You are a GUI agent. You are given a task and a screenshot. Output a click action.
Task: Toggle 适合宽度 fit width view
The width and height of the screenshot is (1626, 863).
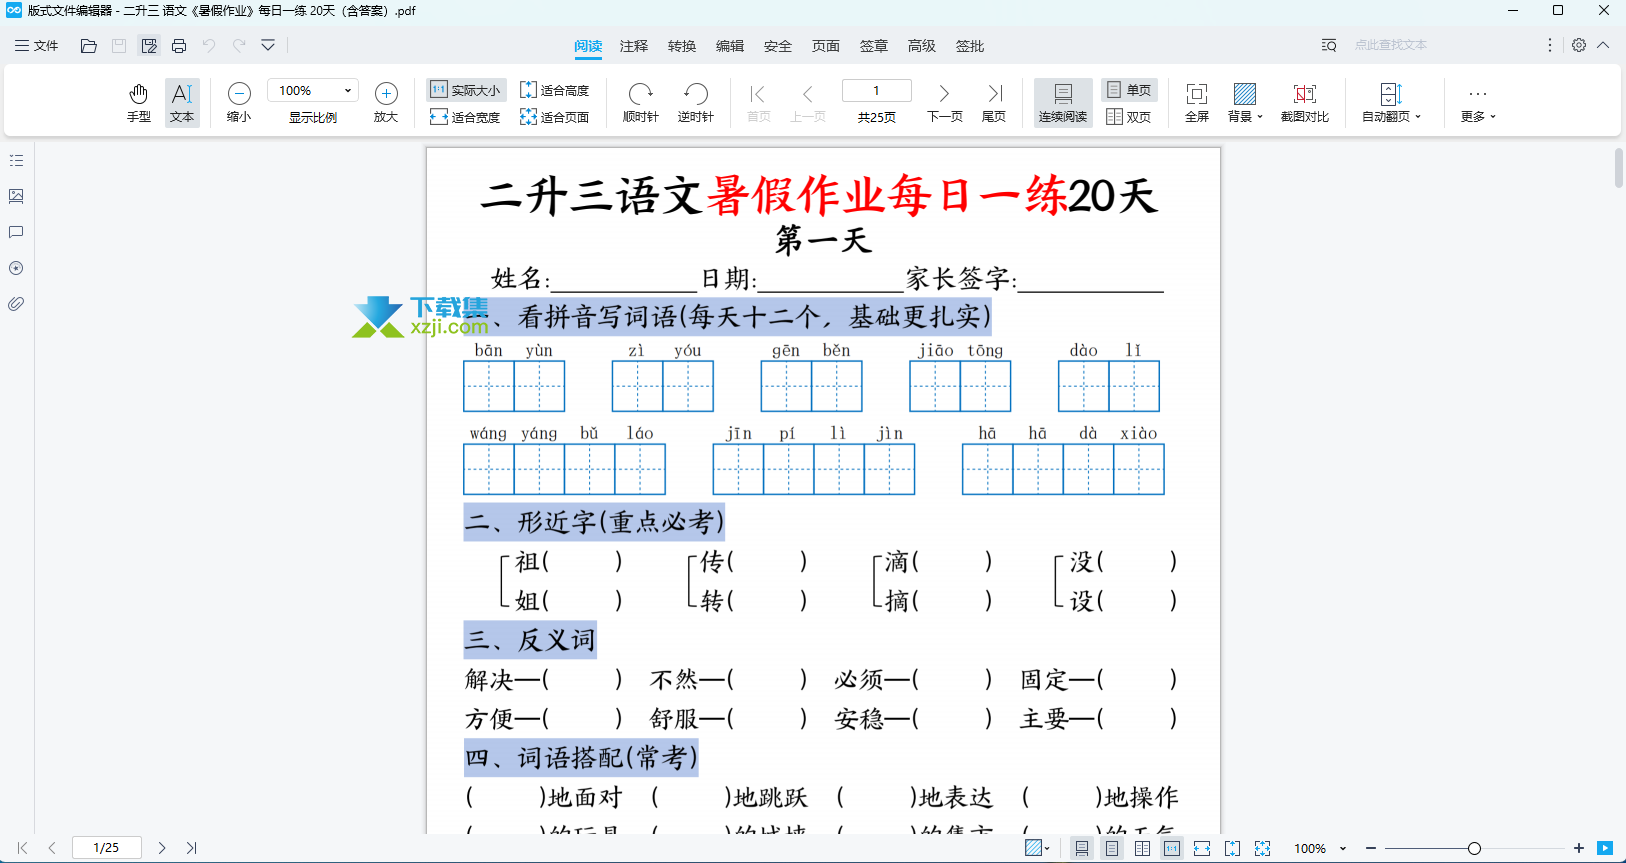pos(465,117)
